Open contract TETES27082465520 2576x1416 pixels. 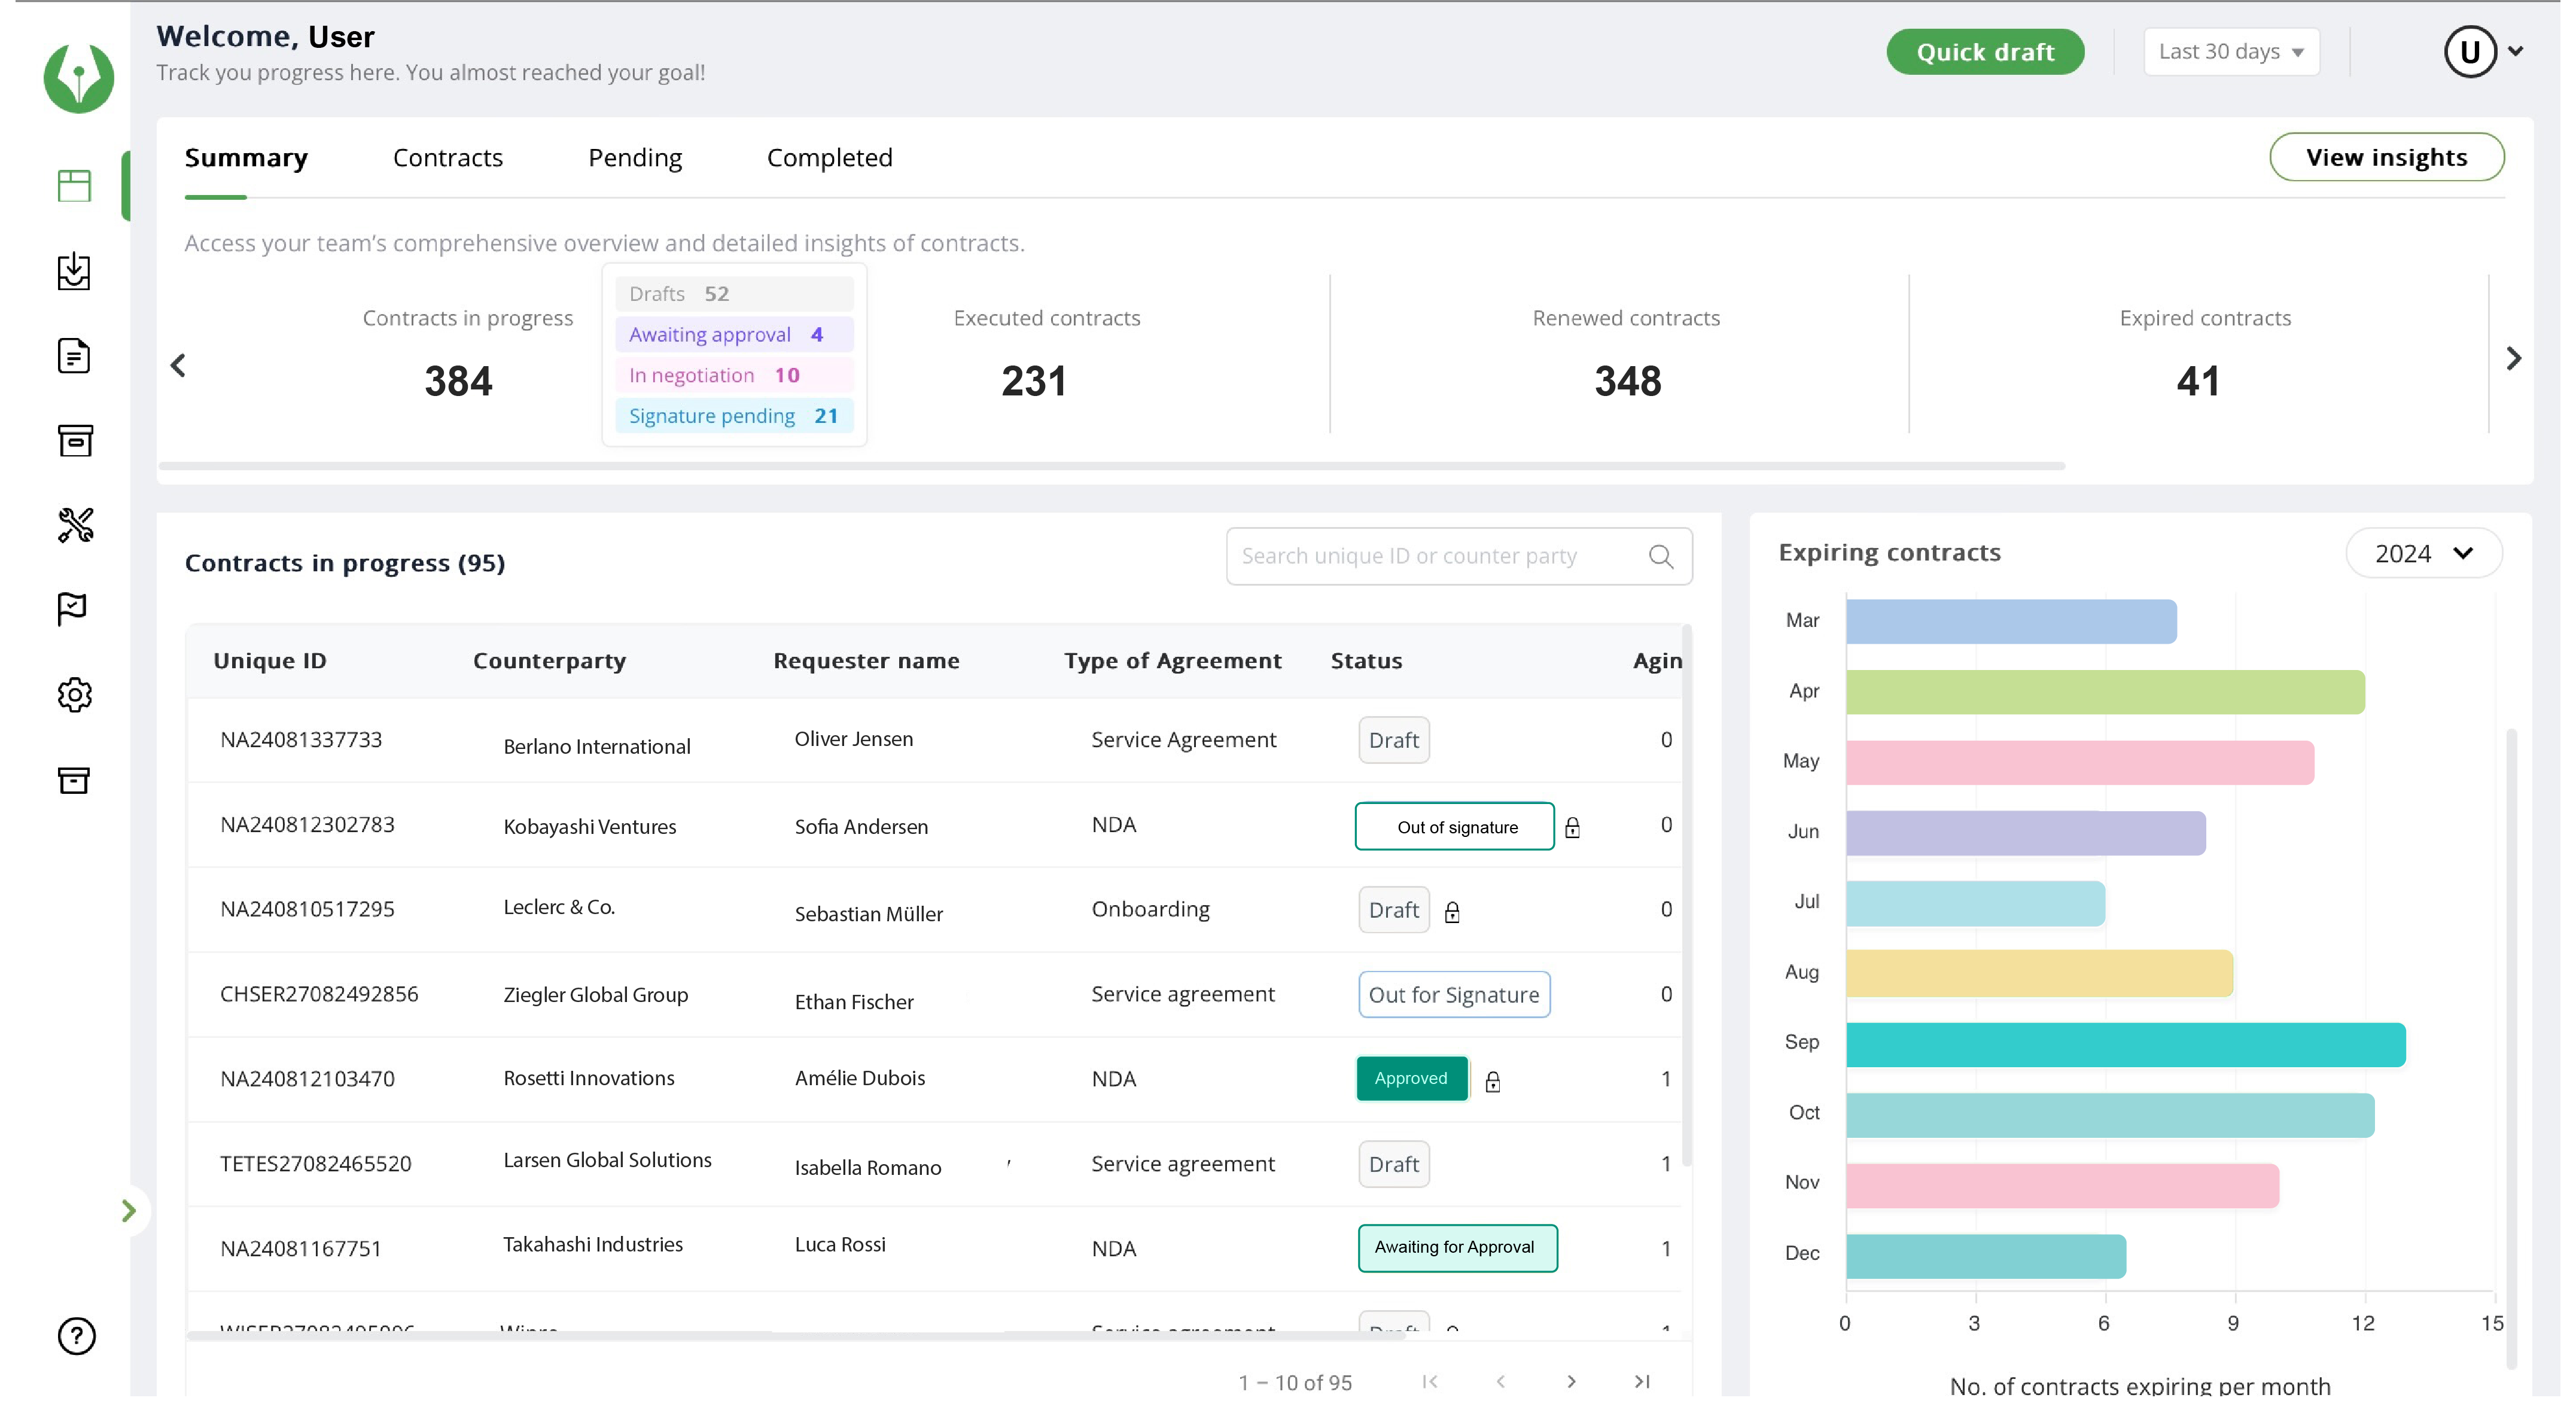tap(316, 1164)
